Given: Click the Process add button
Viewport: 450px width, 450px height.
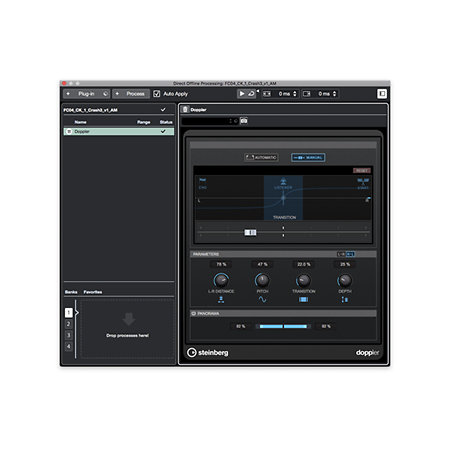Looking at the screenshot, I should point(131,94).
